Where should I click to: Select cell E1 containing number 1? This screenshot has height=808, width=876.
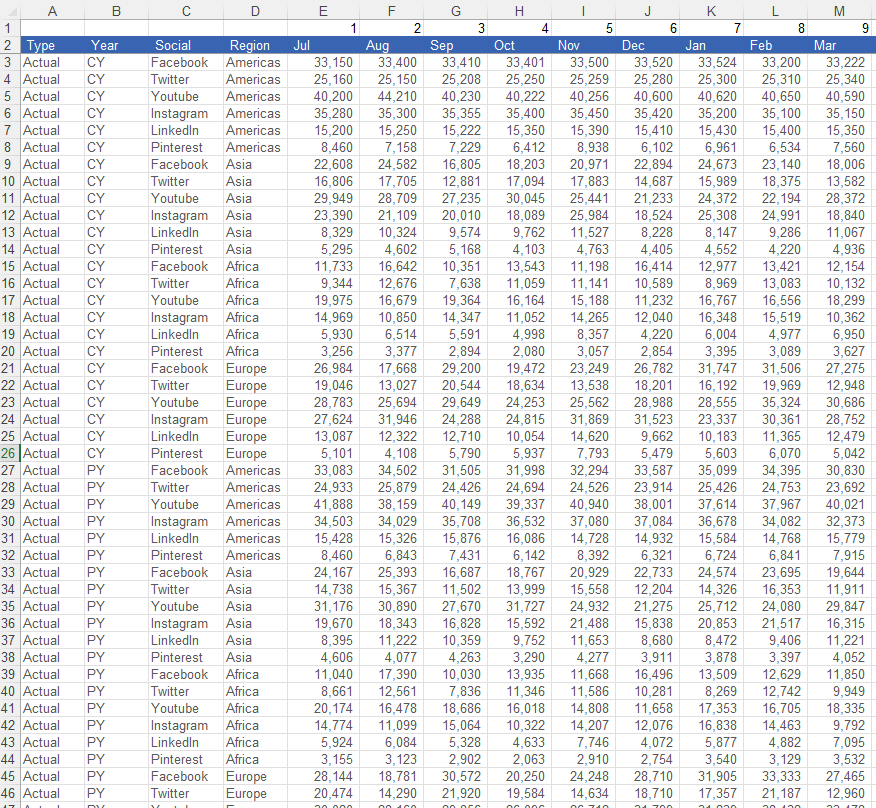point(323,28)
